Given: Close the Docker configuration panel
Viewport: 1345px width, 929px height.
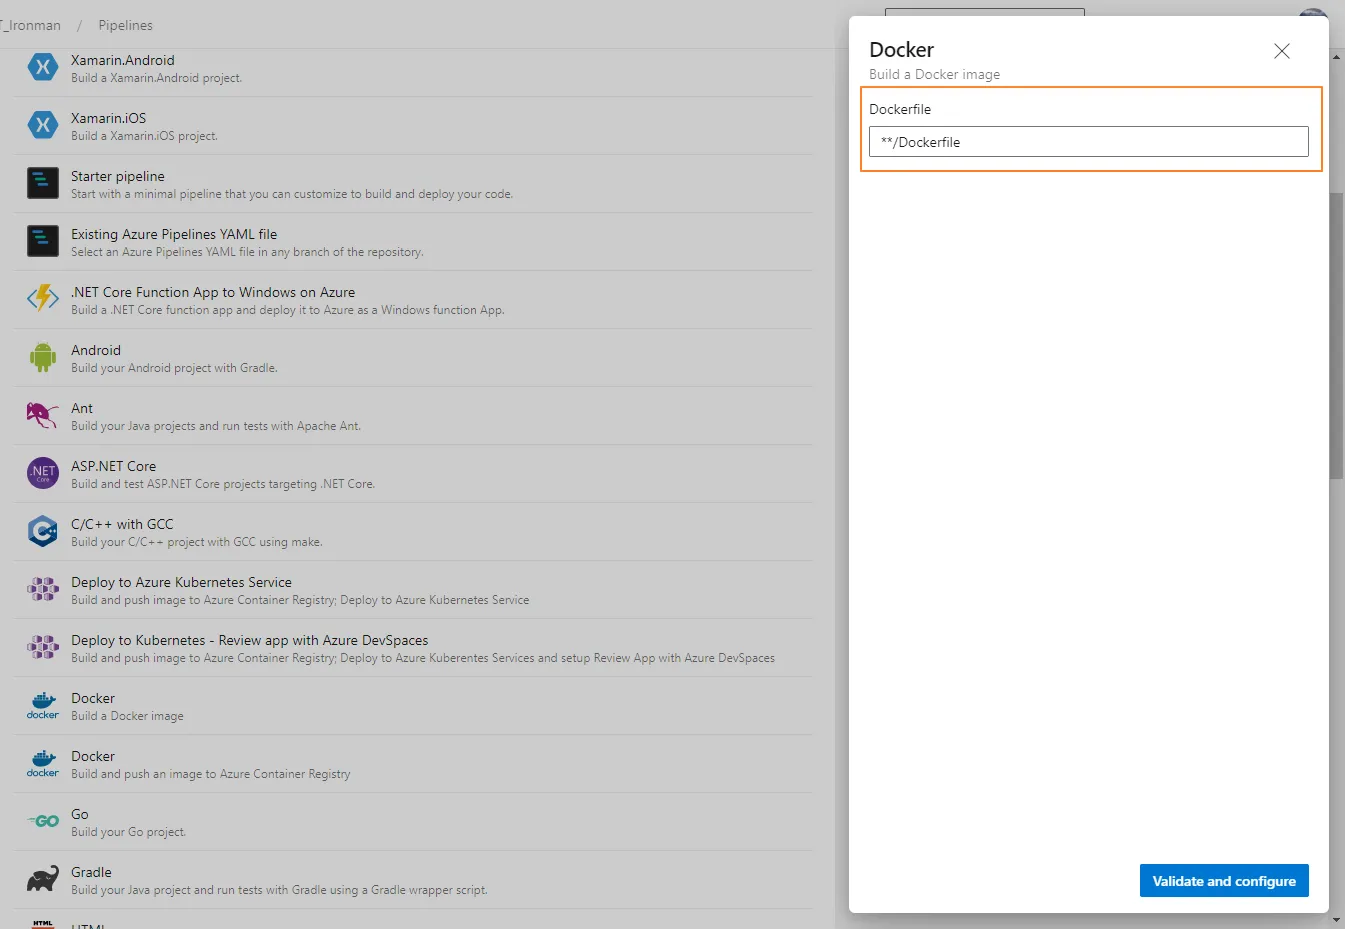Looking at the screenshot, I should click(x=1281, y=51).
